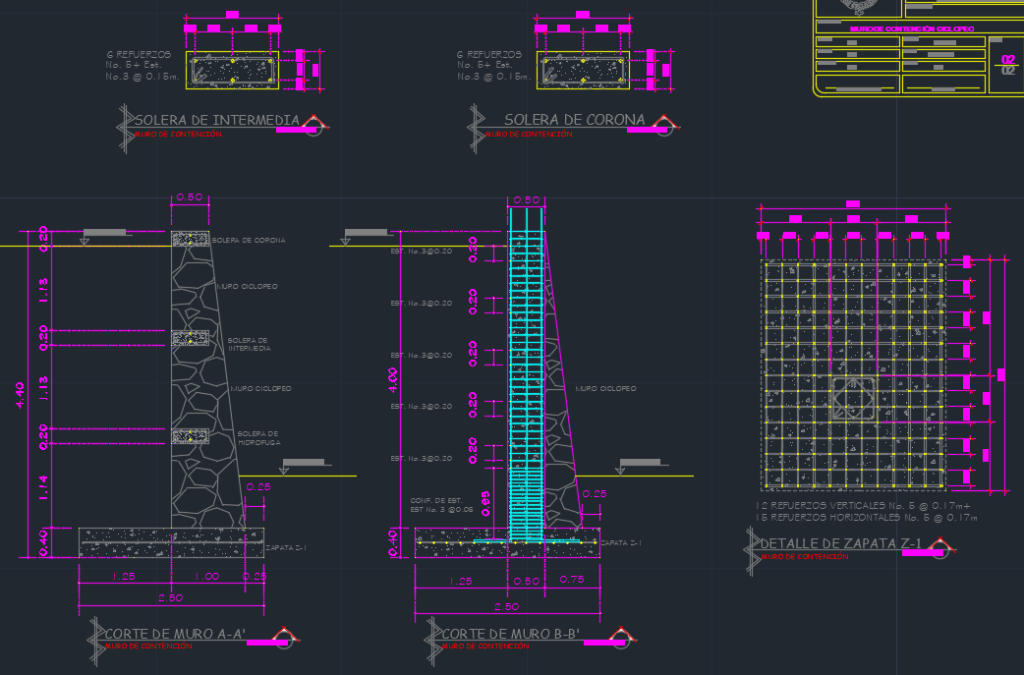Click the scale marker symbol above DETALLE DE ZAPATA Z-1
Screen dimensions: 1024x675
(x=940, y=546)
